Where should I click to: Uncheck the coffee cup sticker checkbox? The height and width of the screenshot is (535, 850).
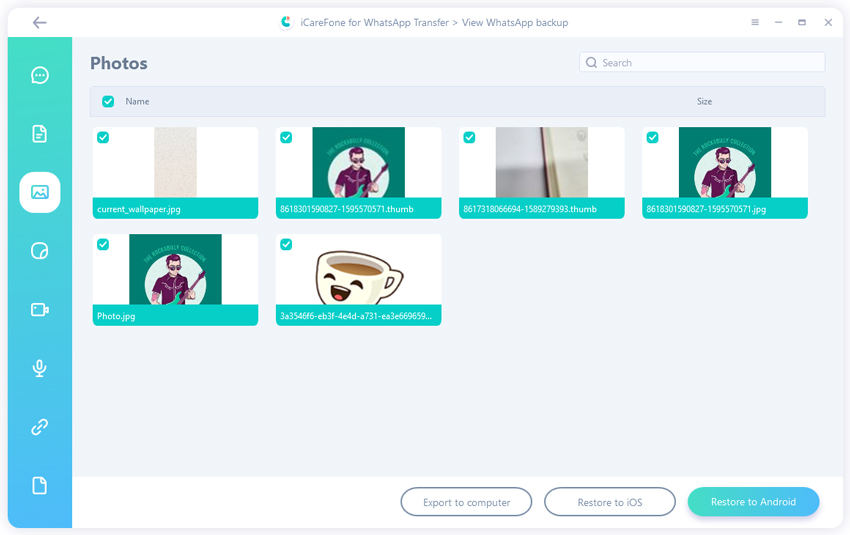[x=286, y=244]
